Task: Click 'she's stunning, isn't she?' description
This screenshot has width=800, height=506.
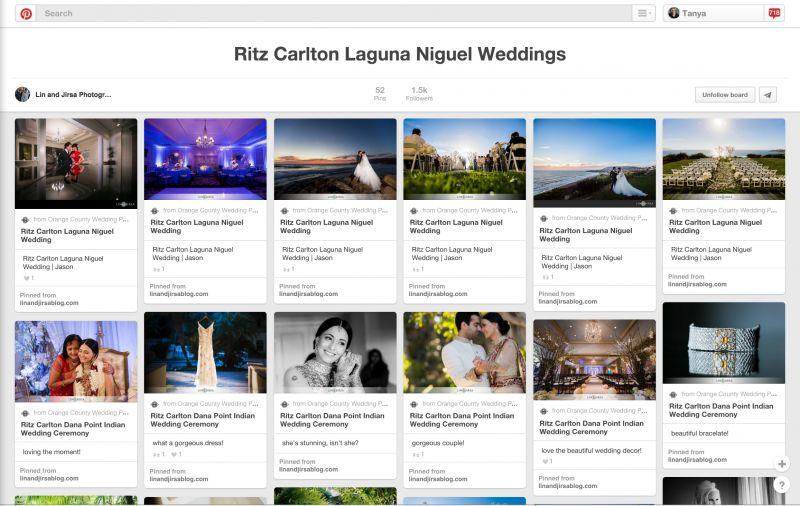Action: pos(320,443)
